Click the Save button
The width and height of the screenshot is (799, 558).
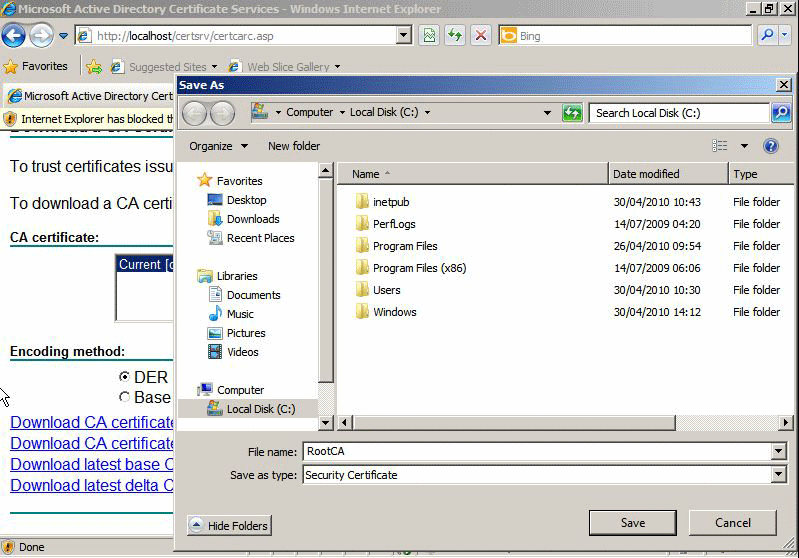[633, 523]
